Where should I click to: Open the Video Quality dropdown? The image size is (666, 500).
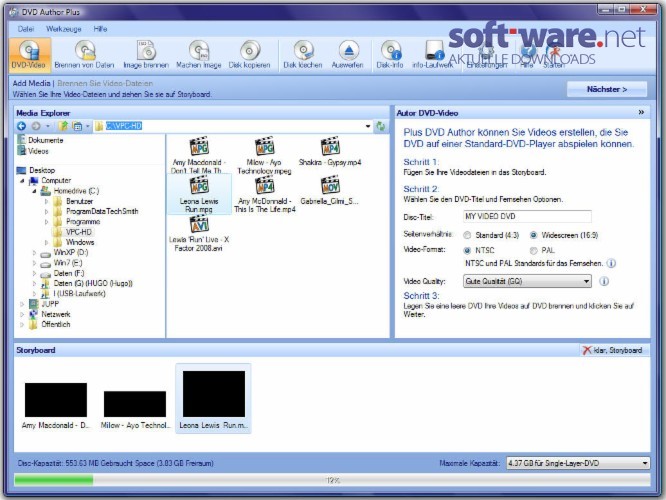[x=527, y=281]
